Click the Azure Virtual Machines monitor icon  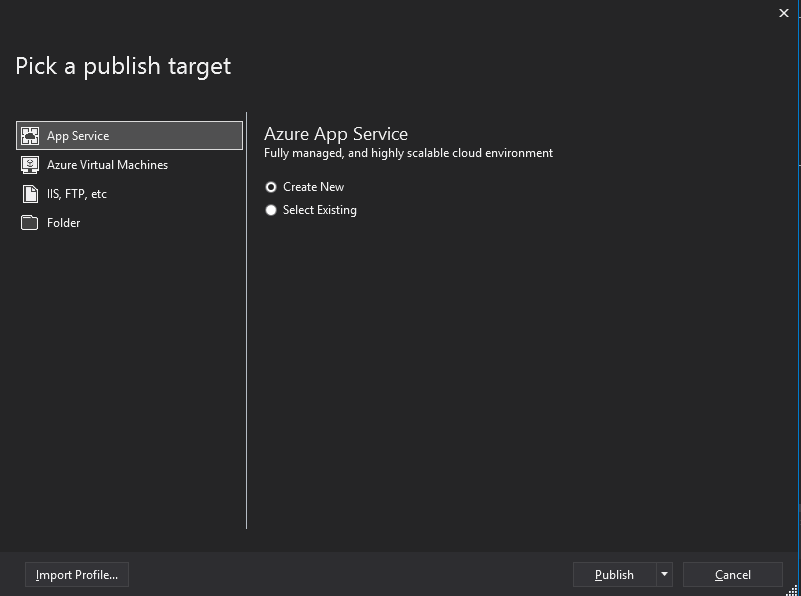[x=30, y=165]
